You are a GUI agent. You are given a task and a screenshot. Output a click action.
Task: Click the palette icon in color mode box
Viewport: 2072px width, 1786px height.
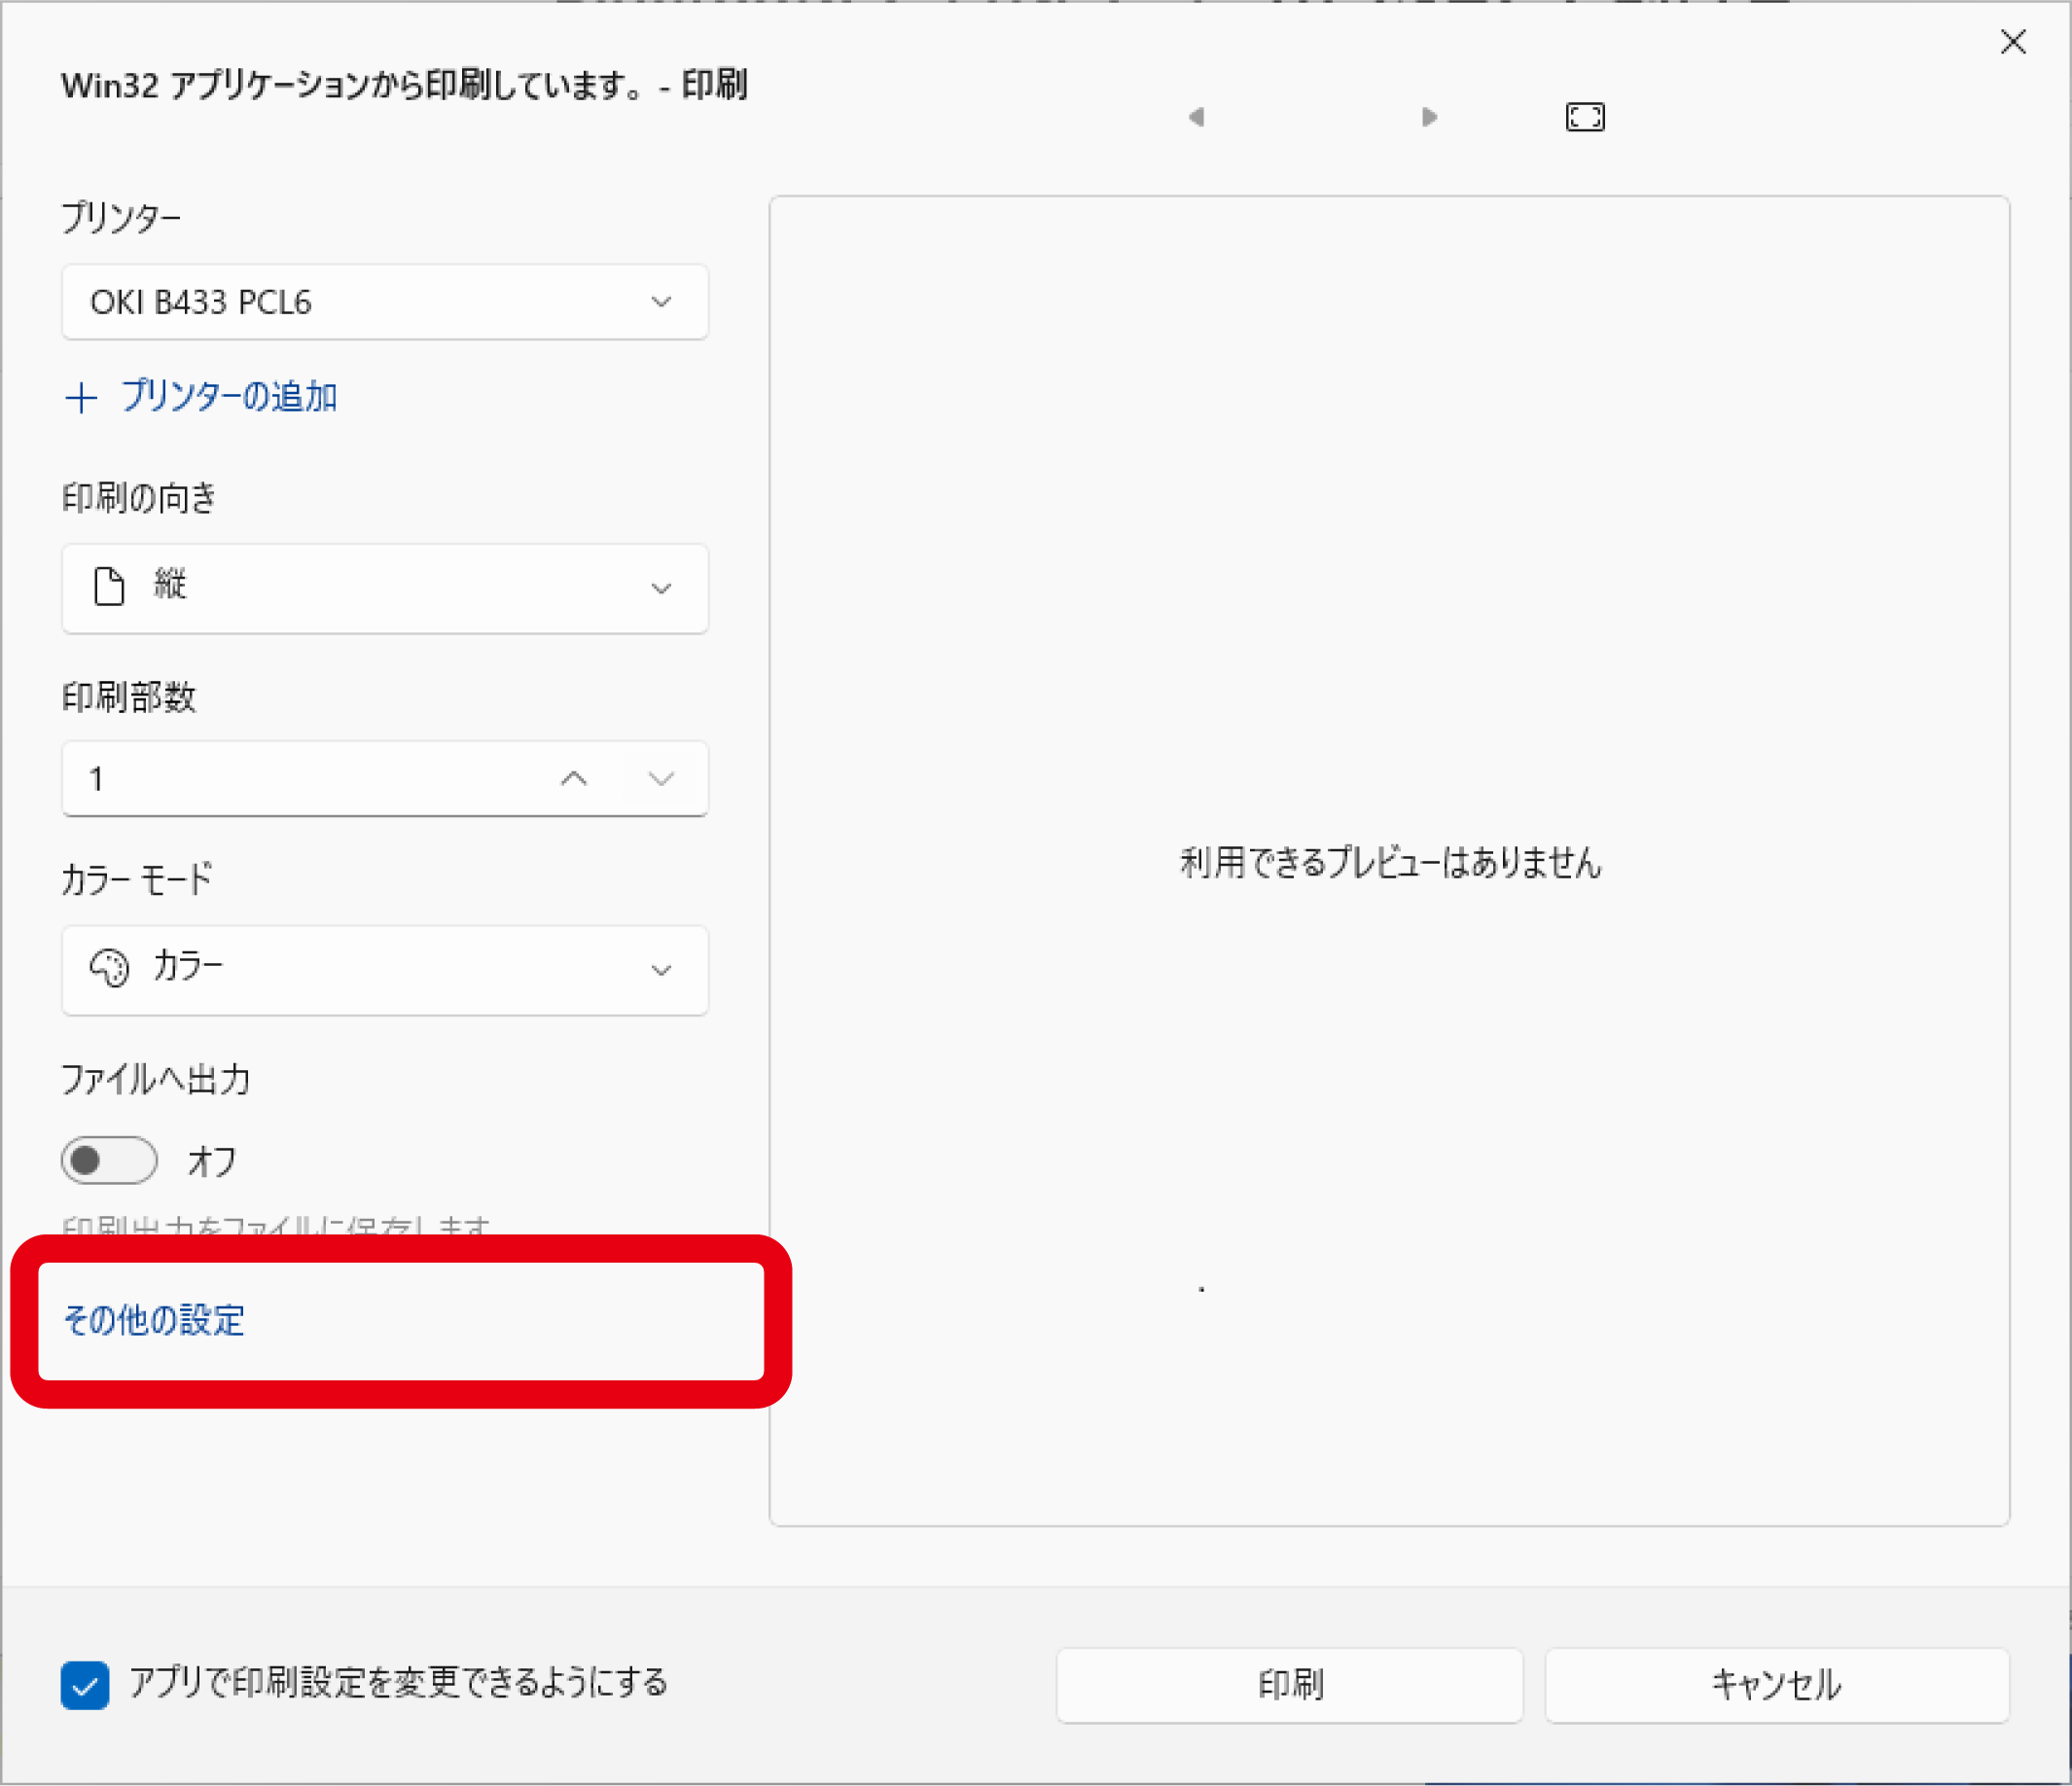(110, 968)
